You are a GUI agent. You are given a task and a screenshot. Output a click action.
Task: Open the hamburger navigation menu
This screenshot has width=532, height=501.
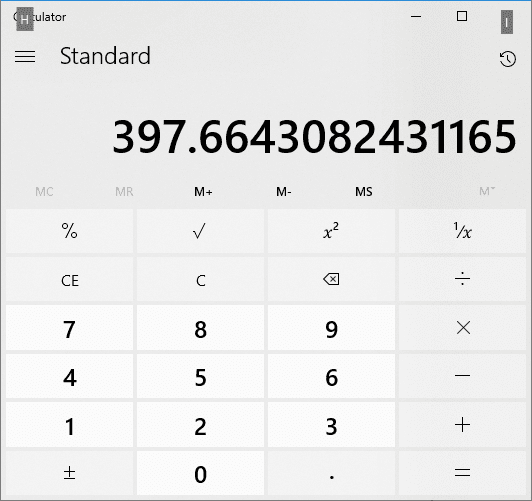pyautogui.click(x=25, y=56)
